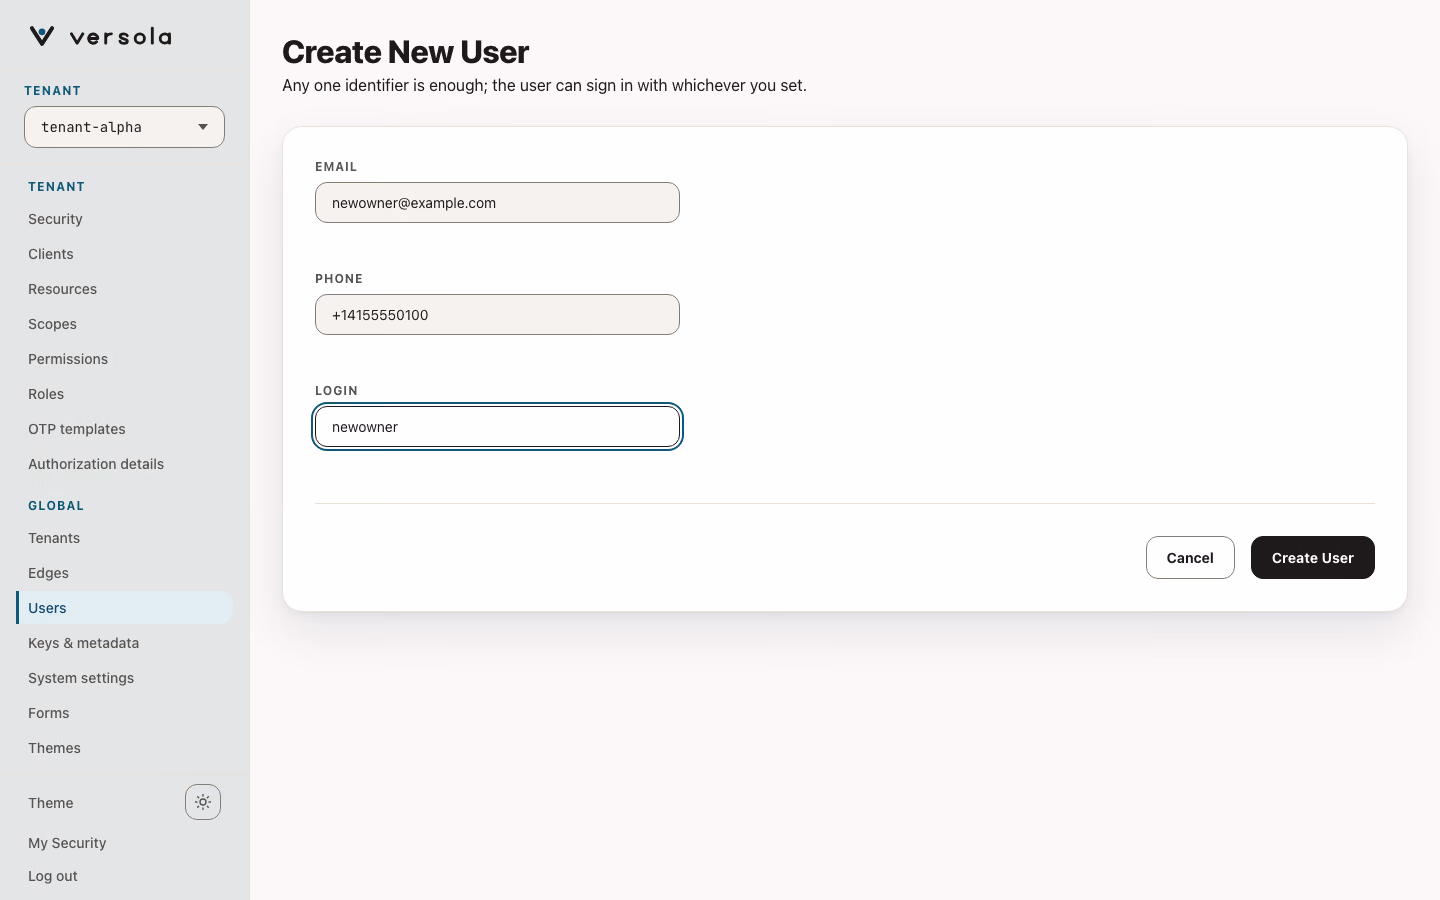This screenshot has width=1440, height=900.
Task: Click the Create User button
Action: [x=1313, y=558]
